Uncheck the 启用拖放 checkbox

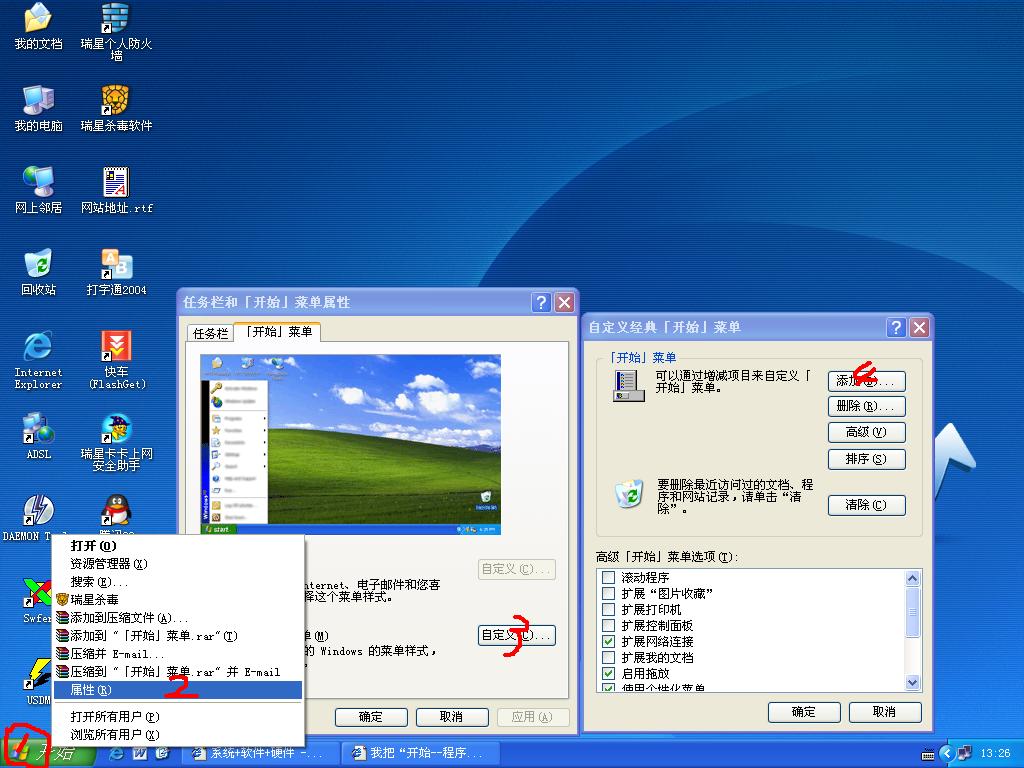[x=608, y=673]
